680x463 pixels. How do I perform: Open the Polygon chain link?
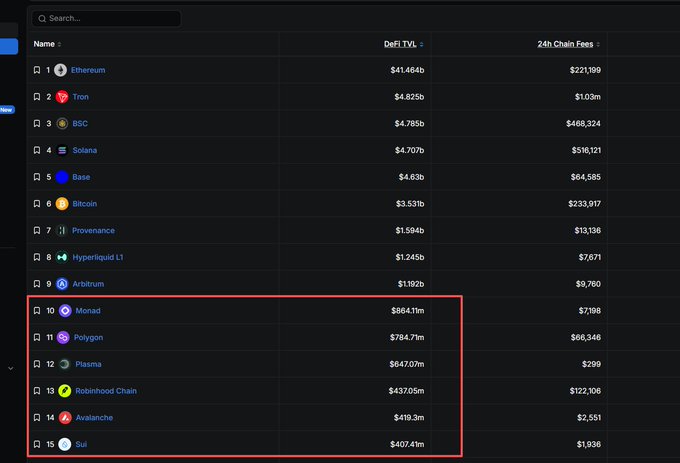(x=88, y=338)
